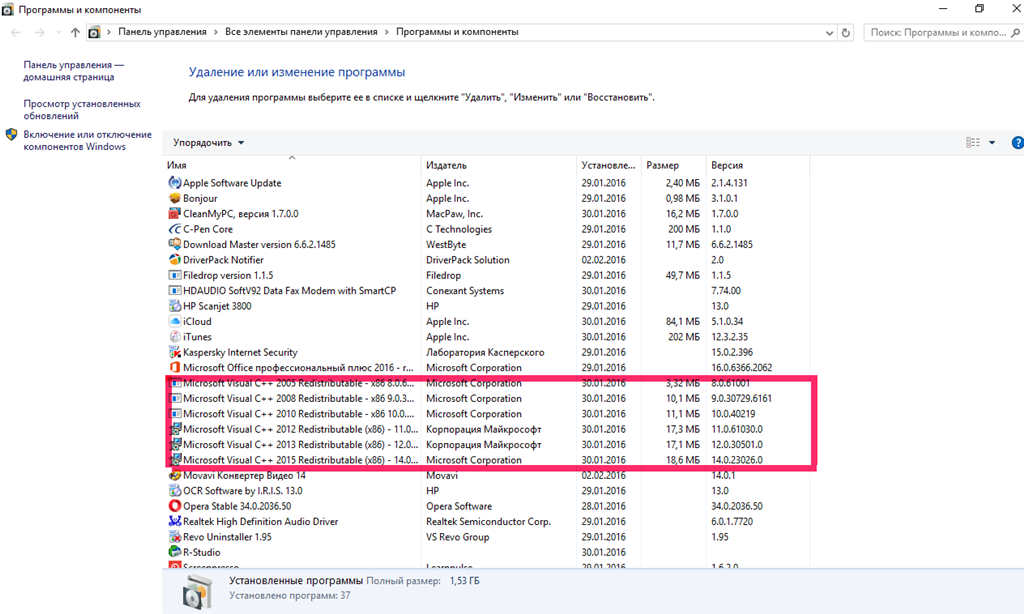Select the iTunes size 202 МБ cell
The width and height of the screenshot is (1024, 614).
click(x=684, y=337)
